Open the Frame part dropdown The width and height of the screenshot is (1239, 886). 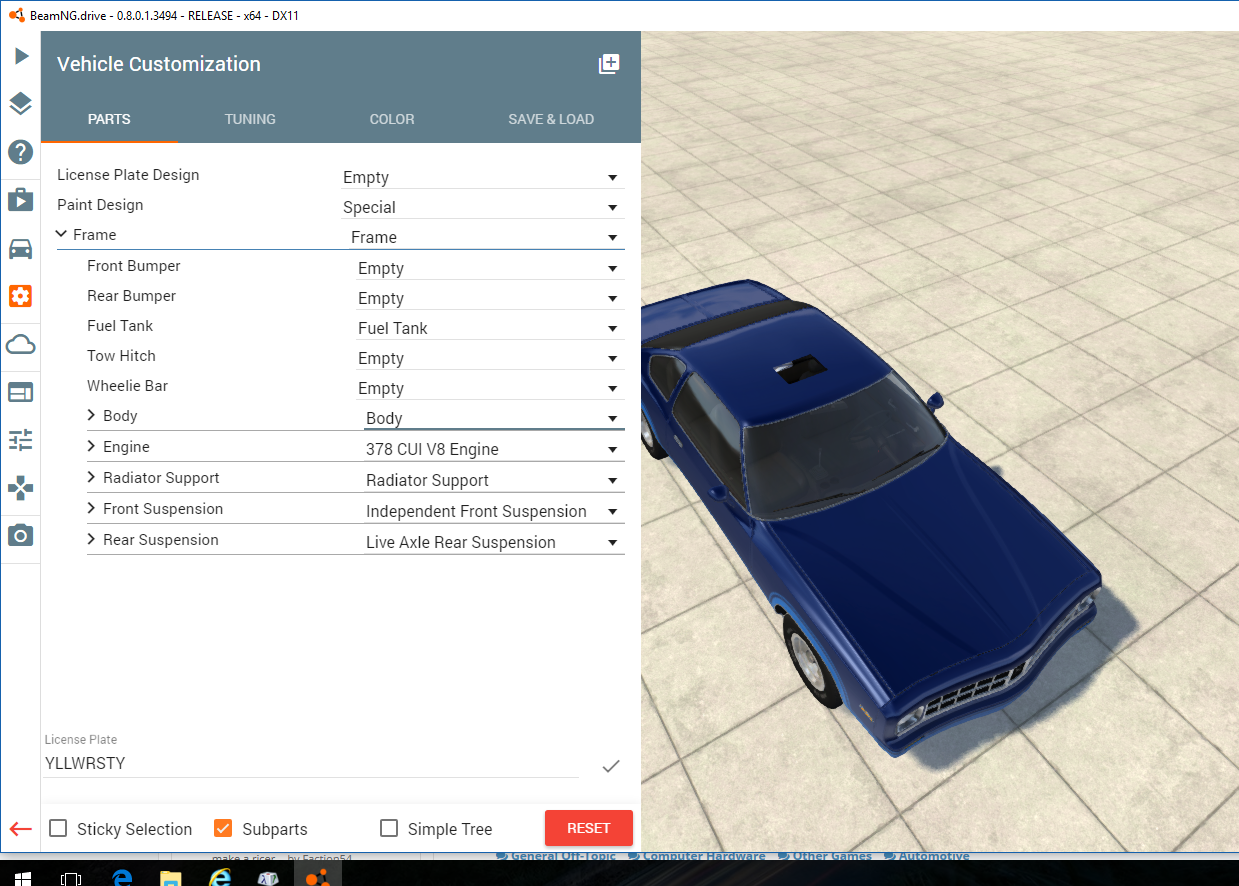[487, 237]
